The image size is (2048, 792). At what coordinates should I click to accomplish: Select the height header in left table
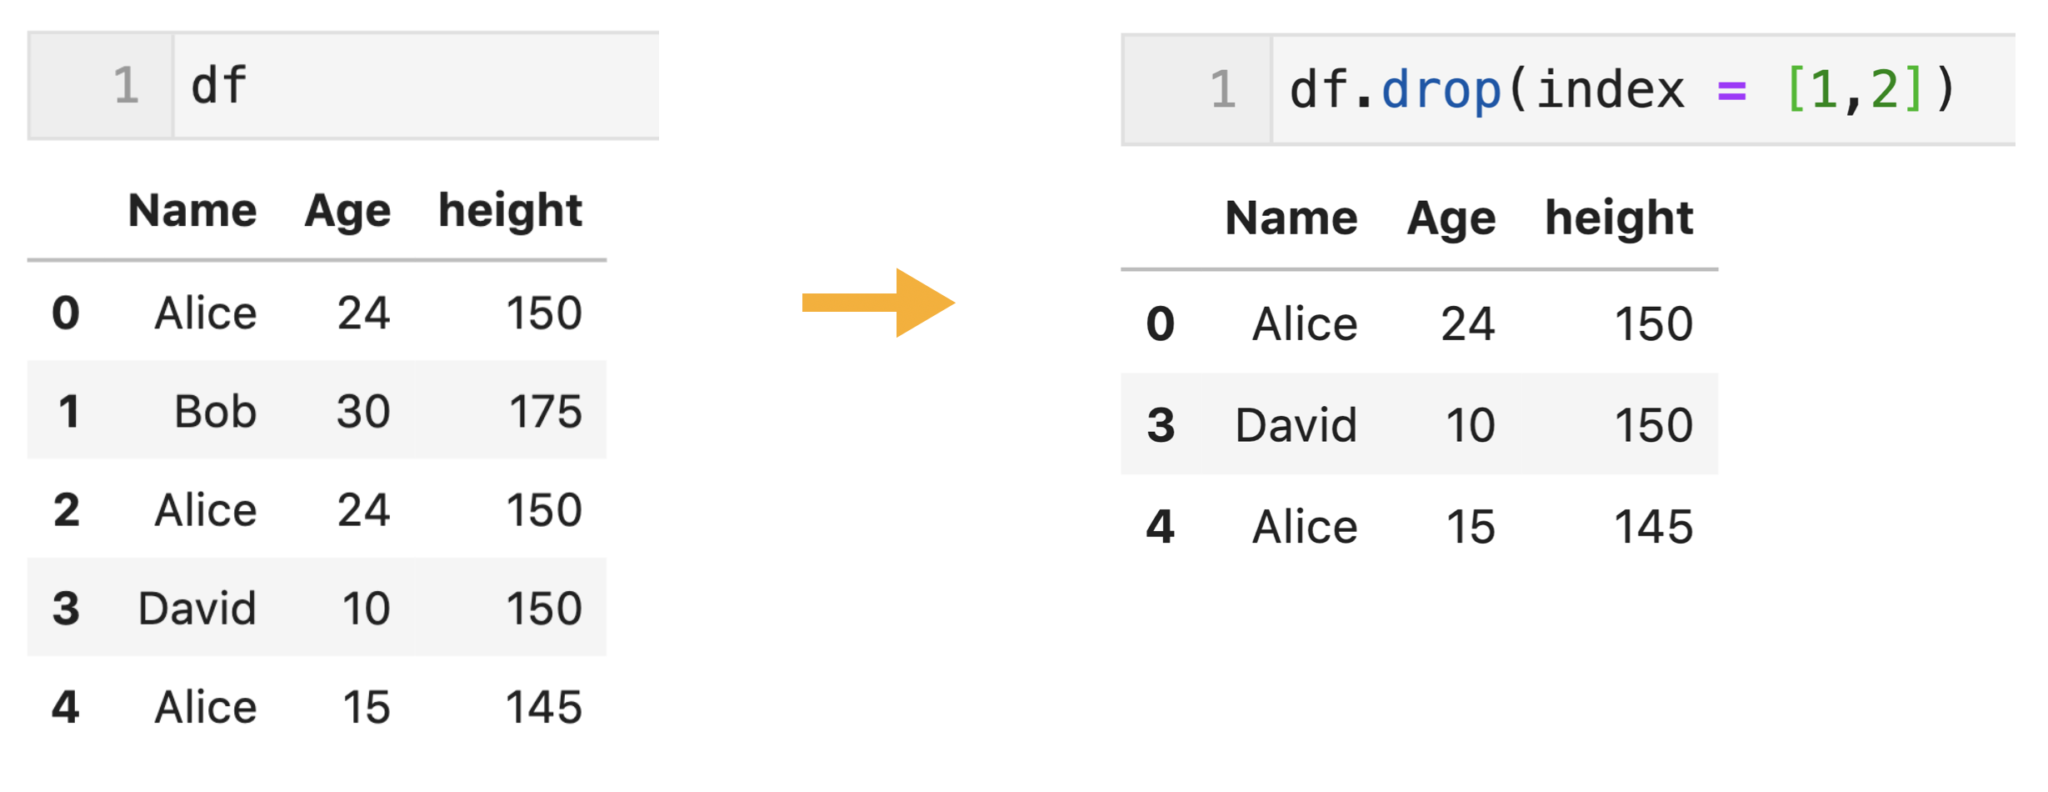pyautogui.click(x=510, y=211)
